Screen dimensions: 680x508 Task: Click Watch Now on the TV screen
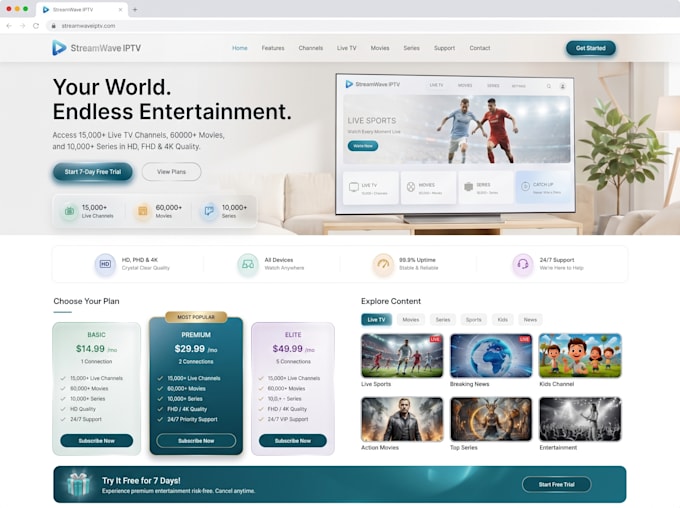tap(363, 146)
